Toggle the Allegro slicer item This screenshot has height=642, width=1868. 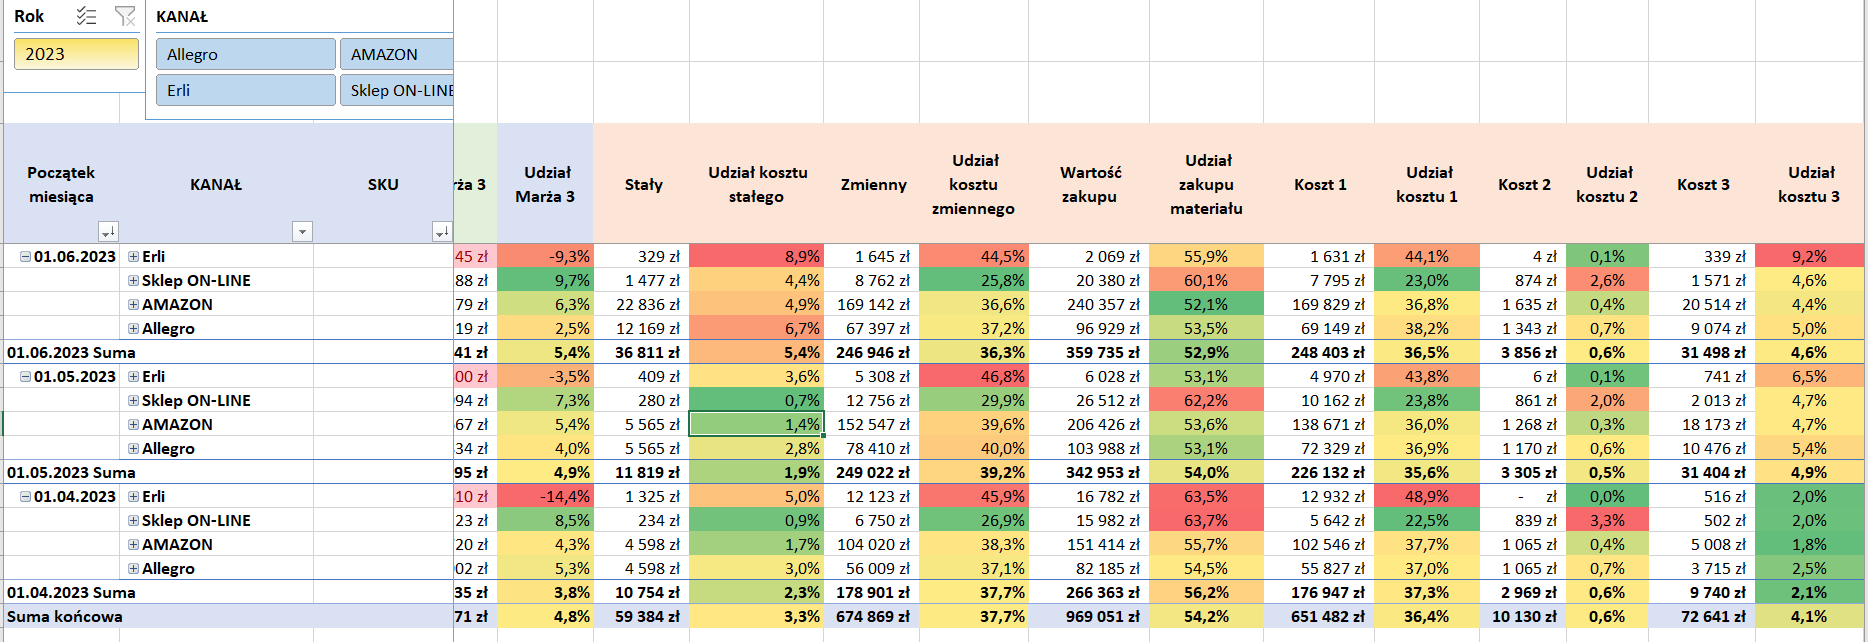(x=245, y=54)
